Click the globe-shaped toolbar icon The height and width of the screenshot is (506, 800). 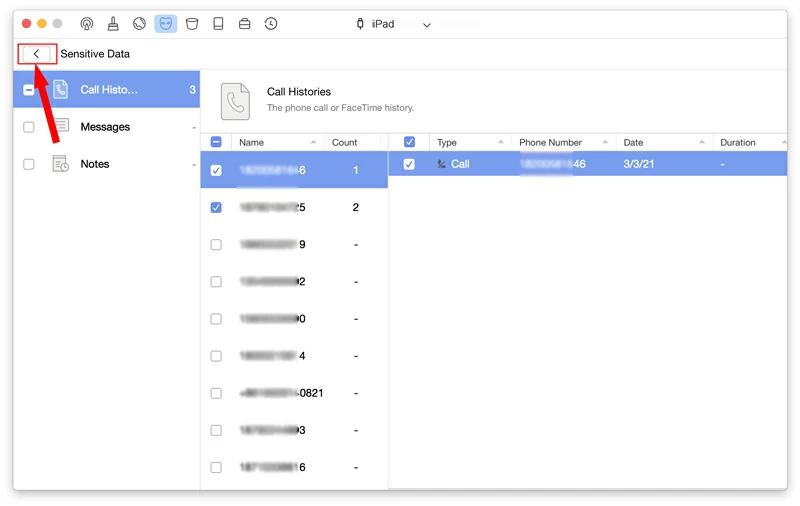coord(139,24)
